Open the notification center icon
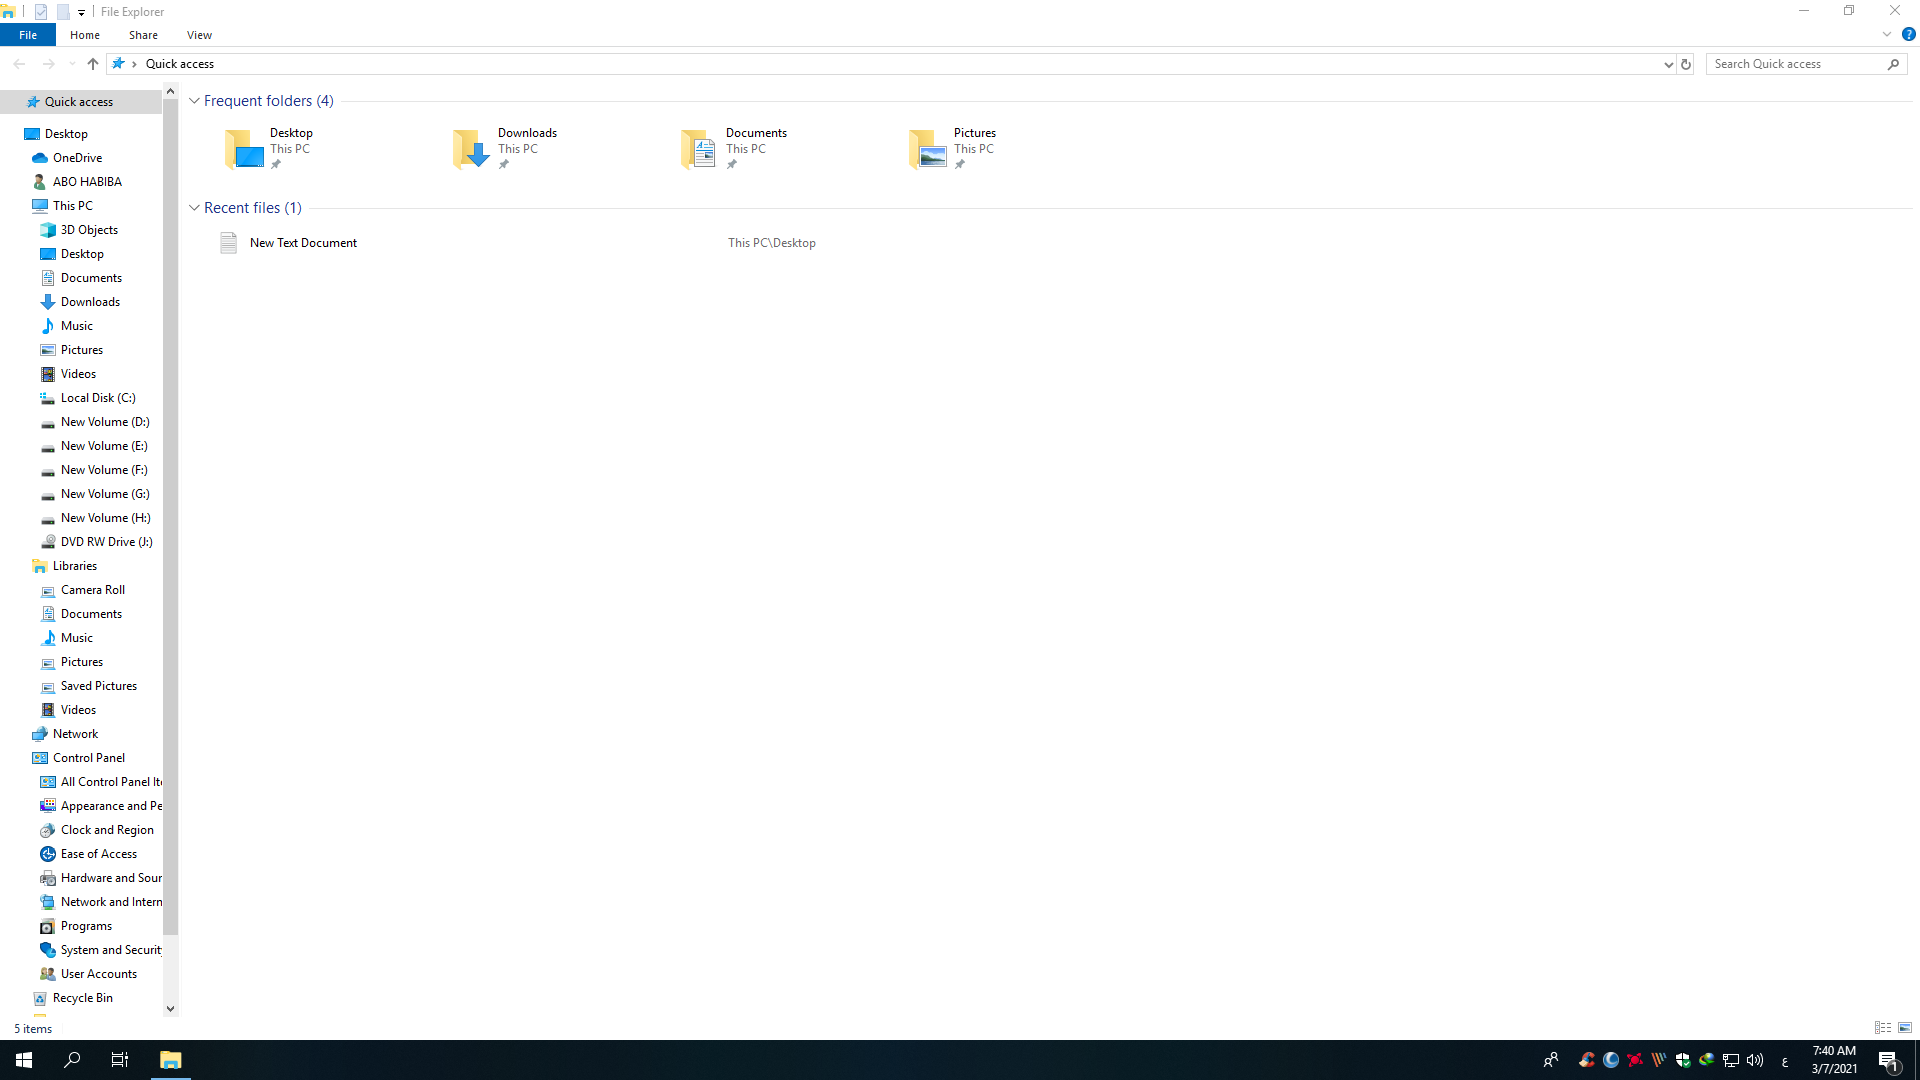Viewport: 1920px width, 1080px height. [1889, 1061]
